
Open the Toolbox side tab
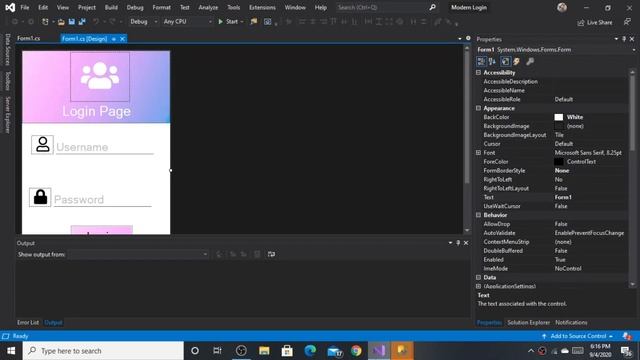7,81
